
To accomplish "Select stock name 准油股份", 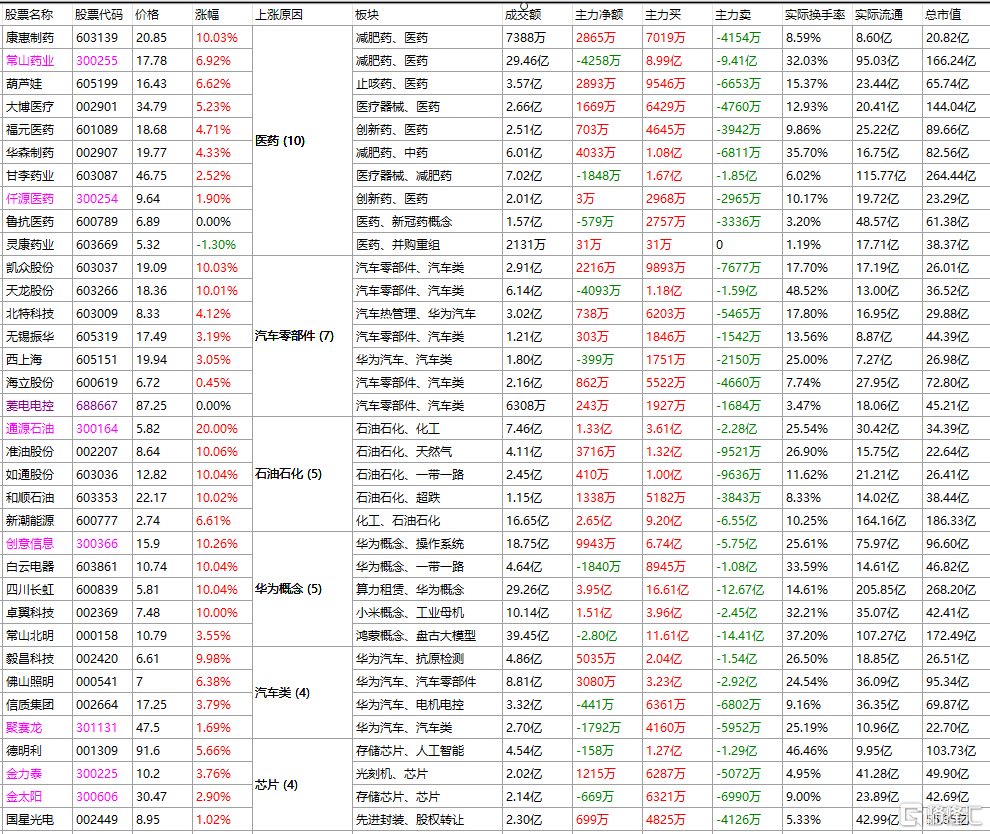I will (30, 452).
